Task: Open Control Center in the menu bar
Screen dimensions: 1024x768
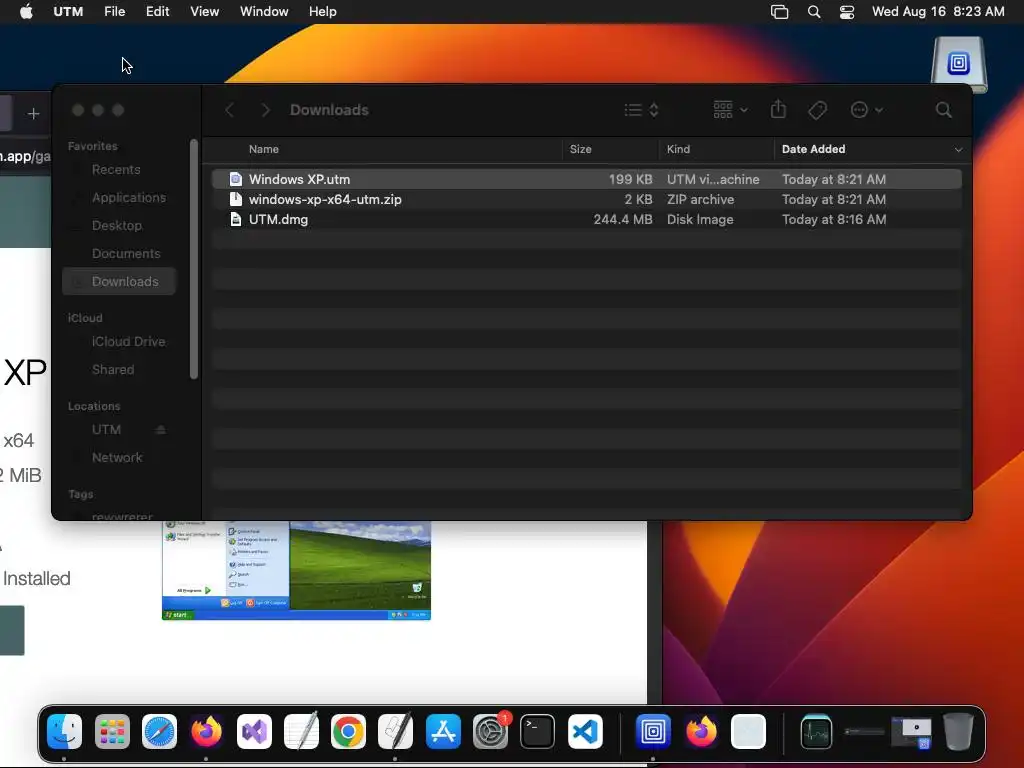Action: (x=847, y=12)
